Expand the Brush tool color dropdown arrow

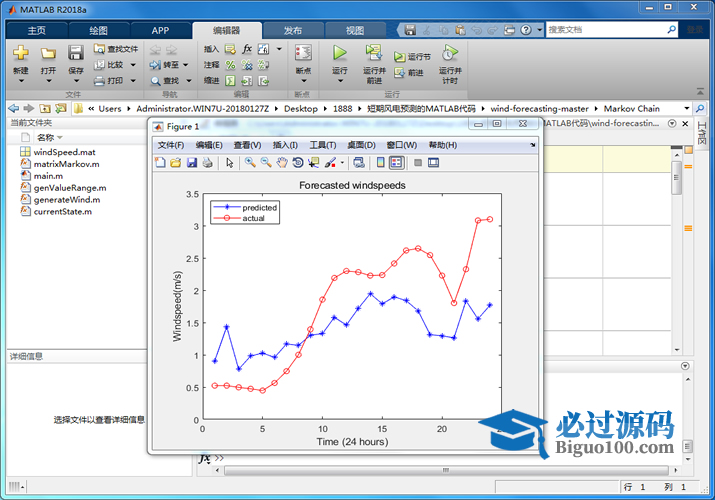pyautogui.click(x=342, y=162)
